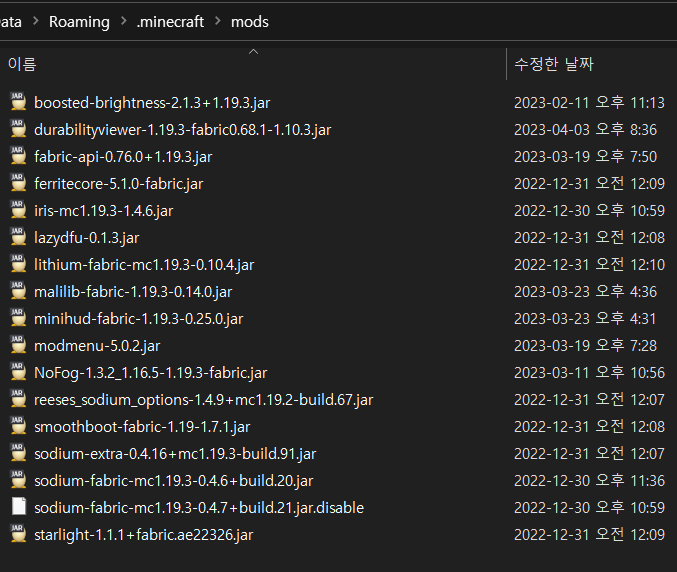Image resolution: width=677 pixels, height=572 pixels.
Task: Click date 2023-03-19 오후 7:50
Action: point(585,157)
